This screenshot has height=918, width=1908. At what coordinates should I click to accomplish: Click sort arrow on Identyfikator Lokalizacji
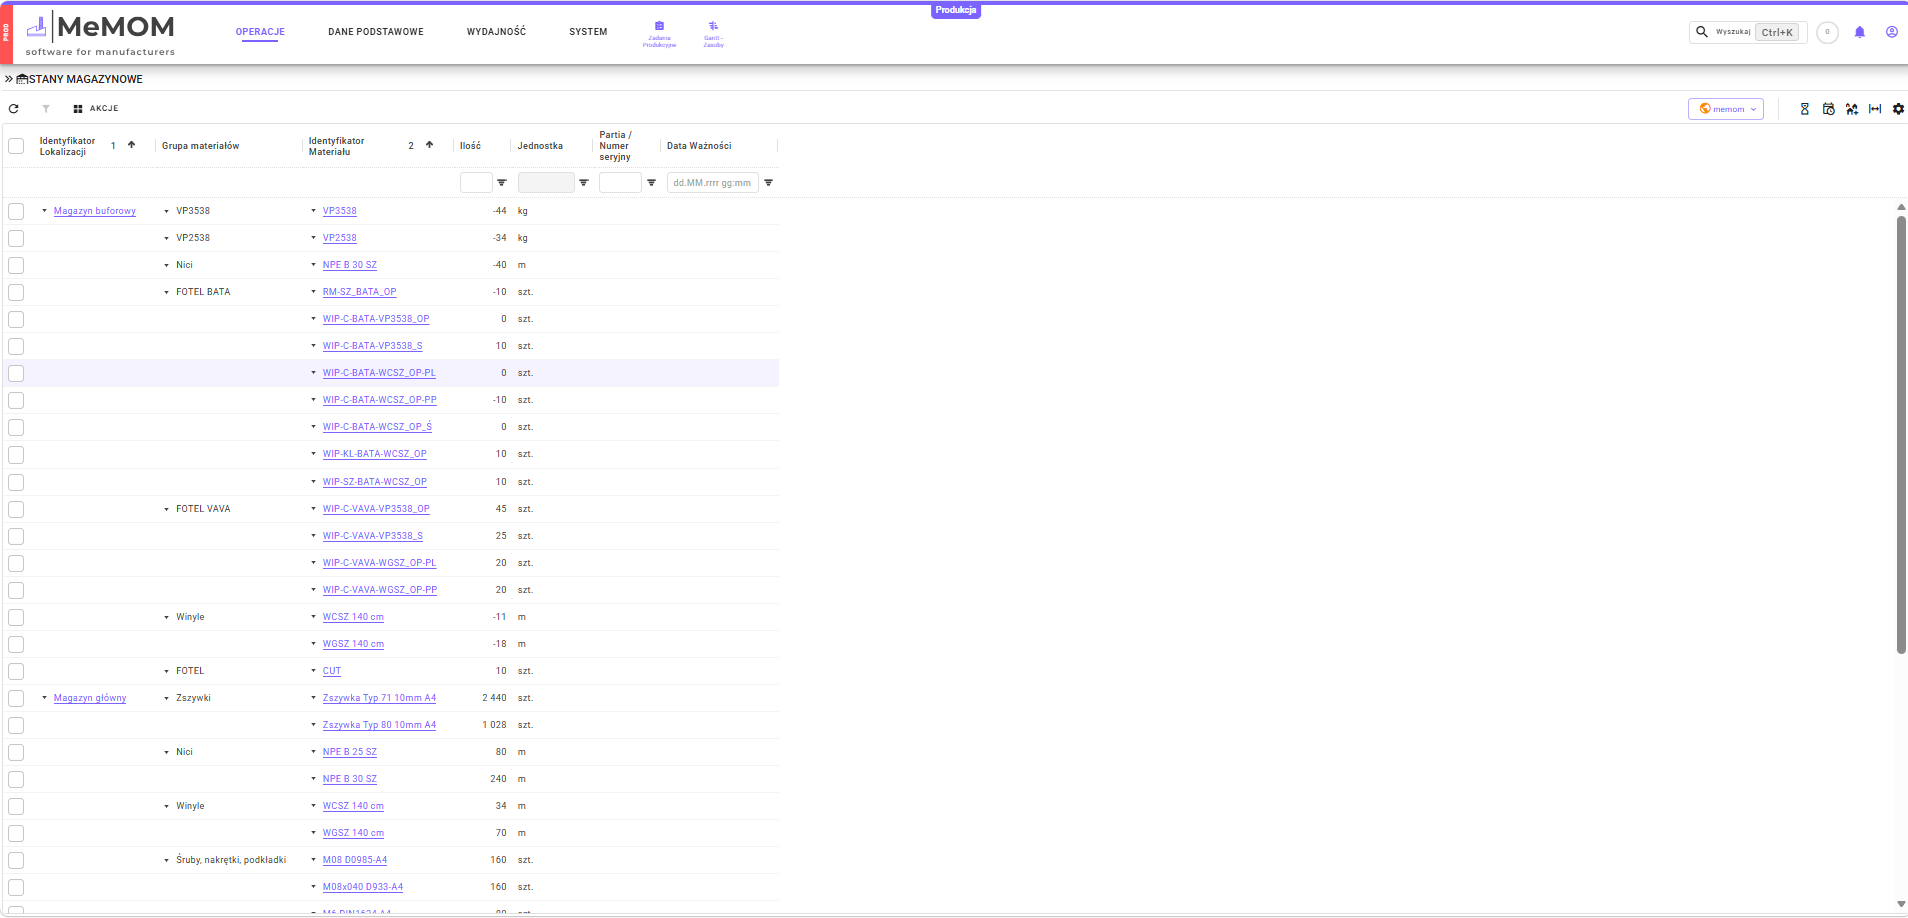point(131,145)
